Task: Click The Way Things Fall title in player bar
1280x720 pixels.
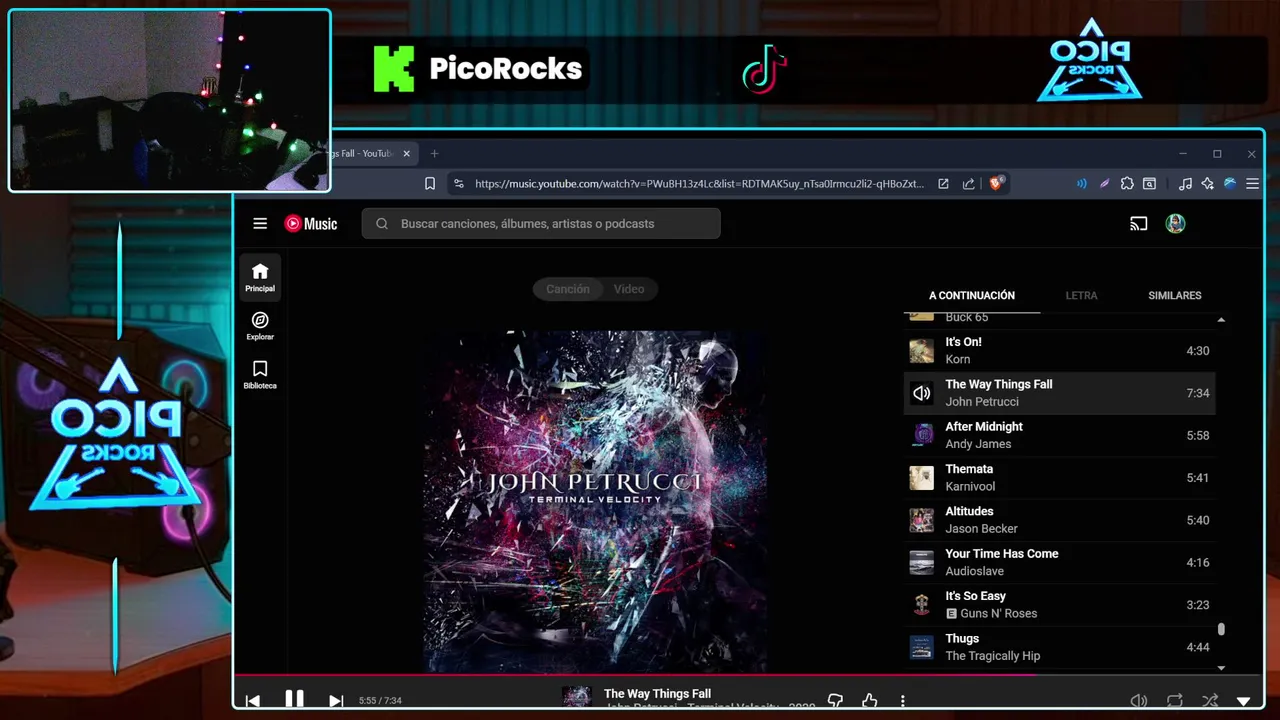Action: coord(657,694)
